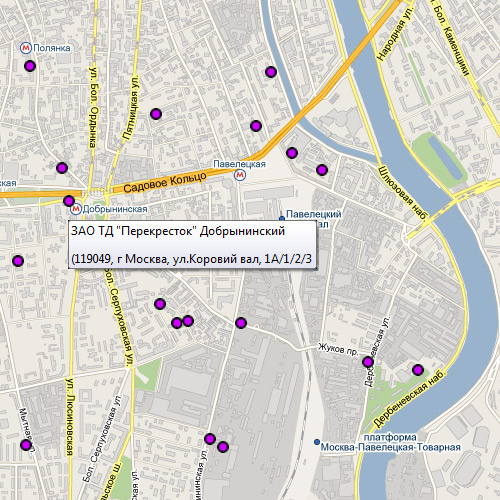Select the upper marker of the bottom pair

click(210, 439)
